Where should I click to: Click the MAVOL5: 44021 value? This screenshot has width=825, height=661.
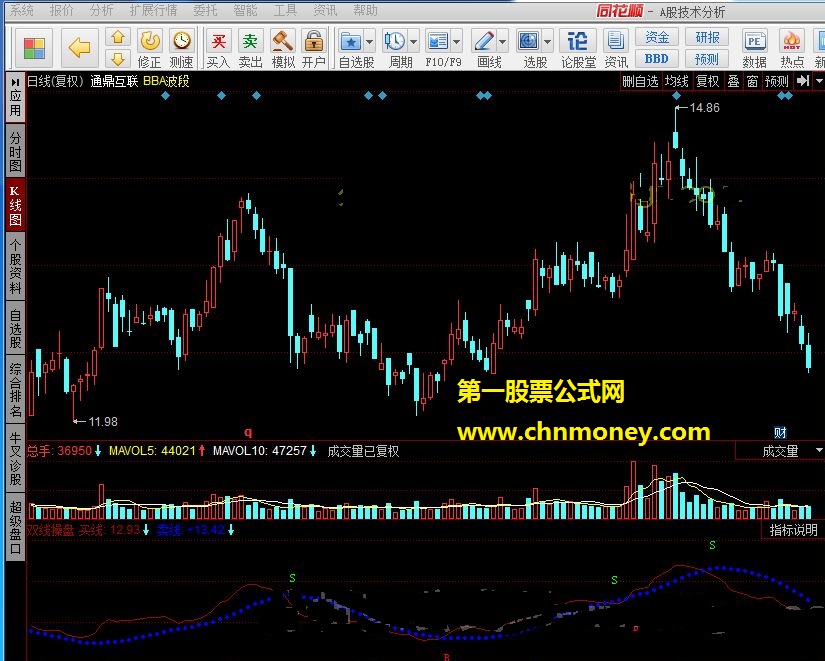152,451
